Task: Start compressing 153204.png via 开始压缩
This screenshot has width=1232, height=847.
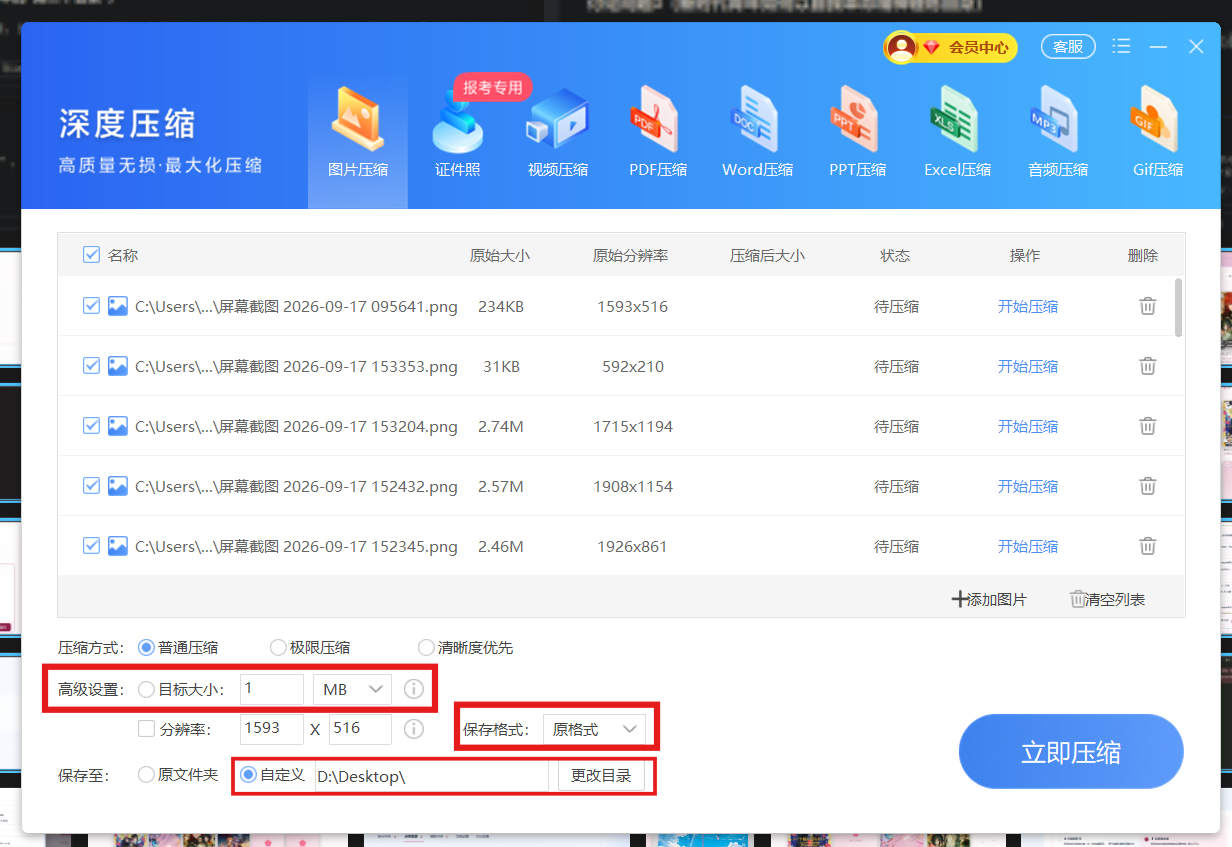Action: click(x=1027, y=427)
